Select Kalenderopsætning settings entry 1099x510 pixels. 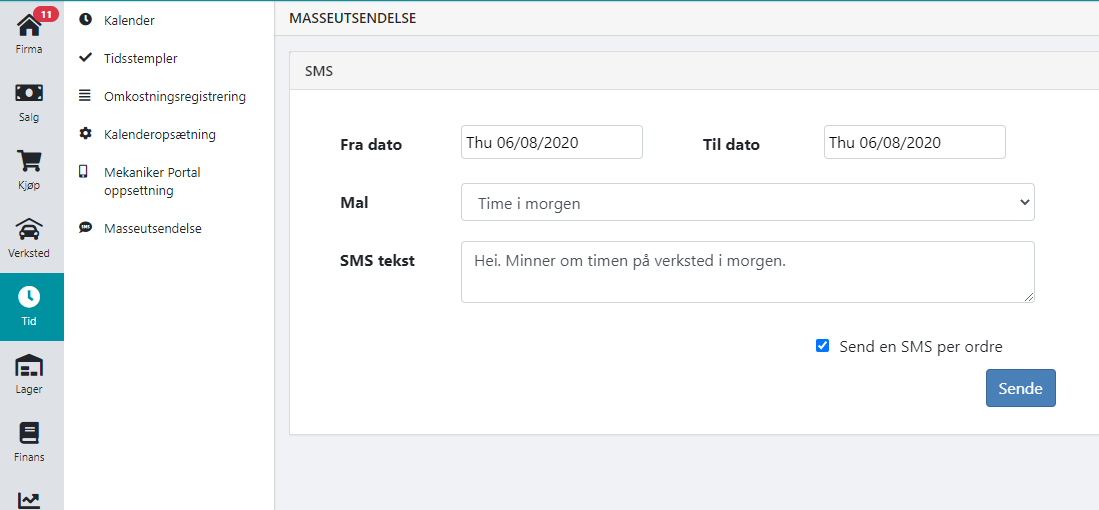tap(159, 134)
